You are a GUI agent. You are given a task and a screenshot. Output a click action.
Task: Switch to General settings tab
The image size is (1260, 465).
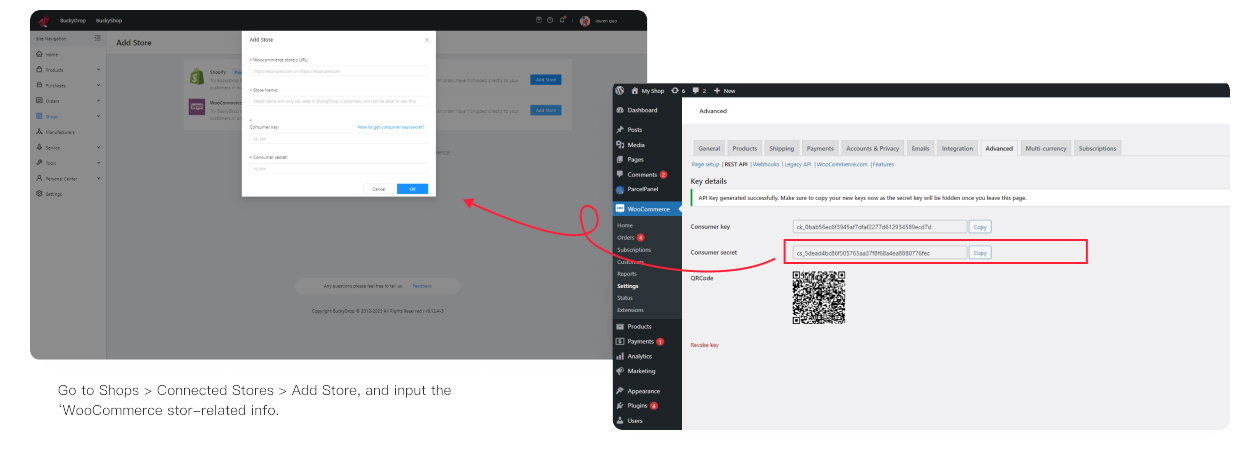coord(709,148)
